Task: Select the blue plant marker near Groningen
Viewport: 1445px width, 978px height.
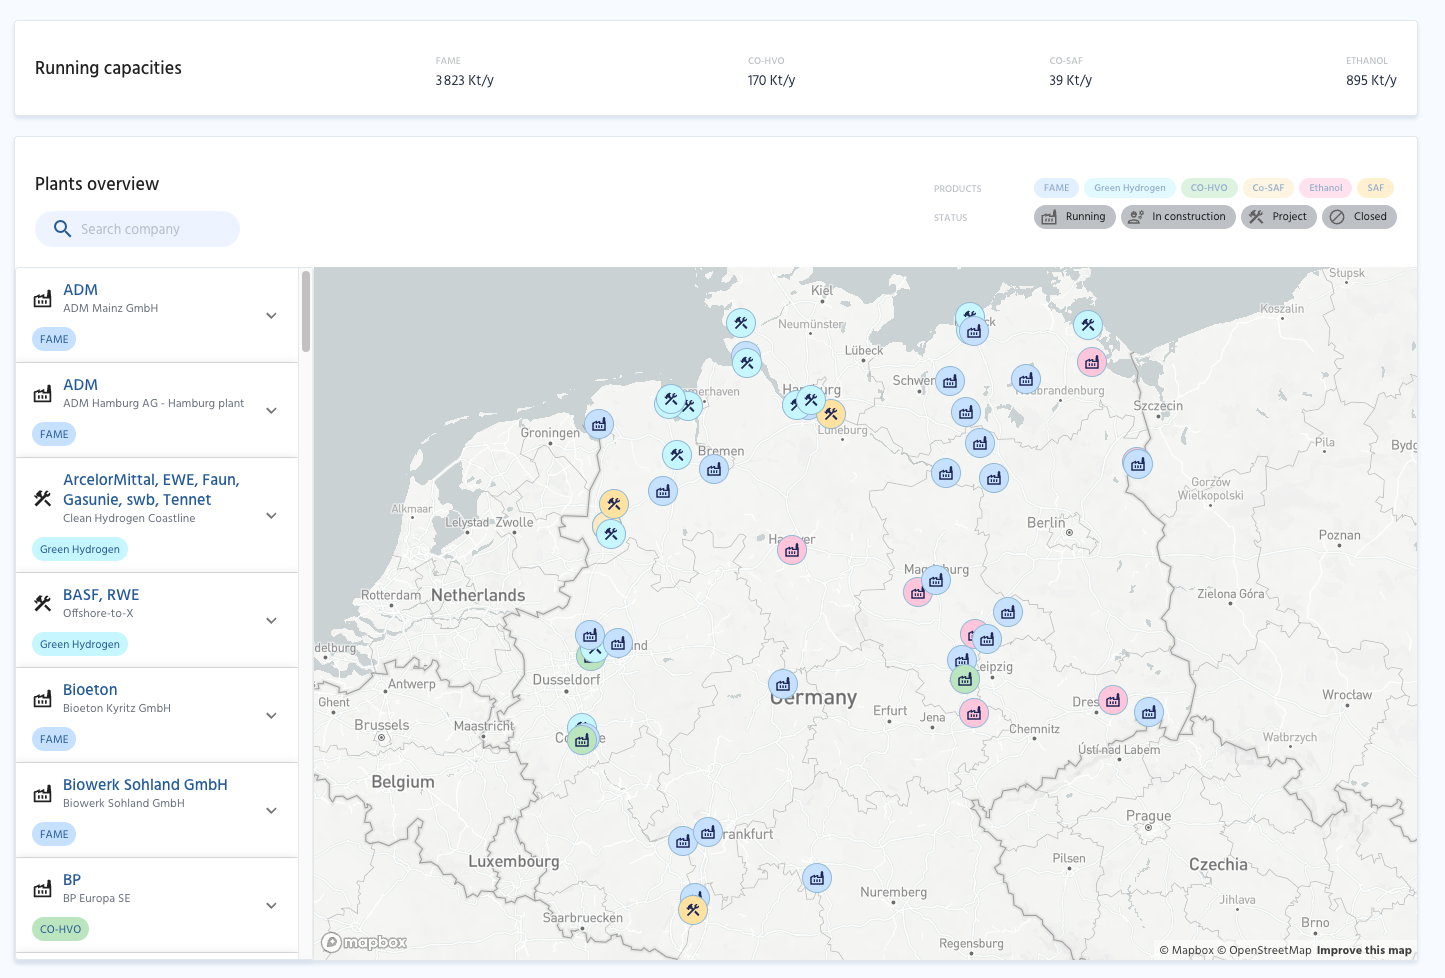Action: [x=599, y=425]
